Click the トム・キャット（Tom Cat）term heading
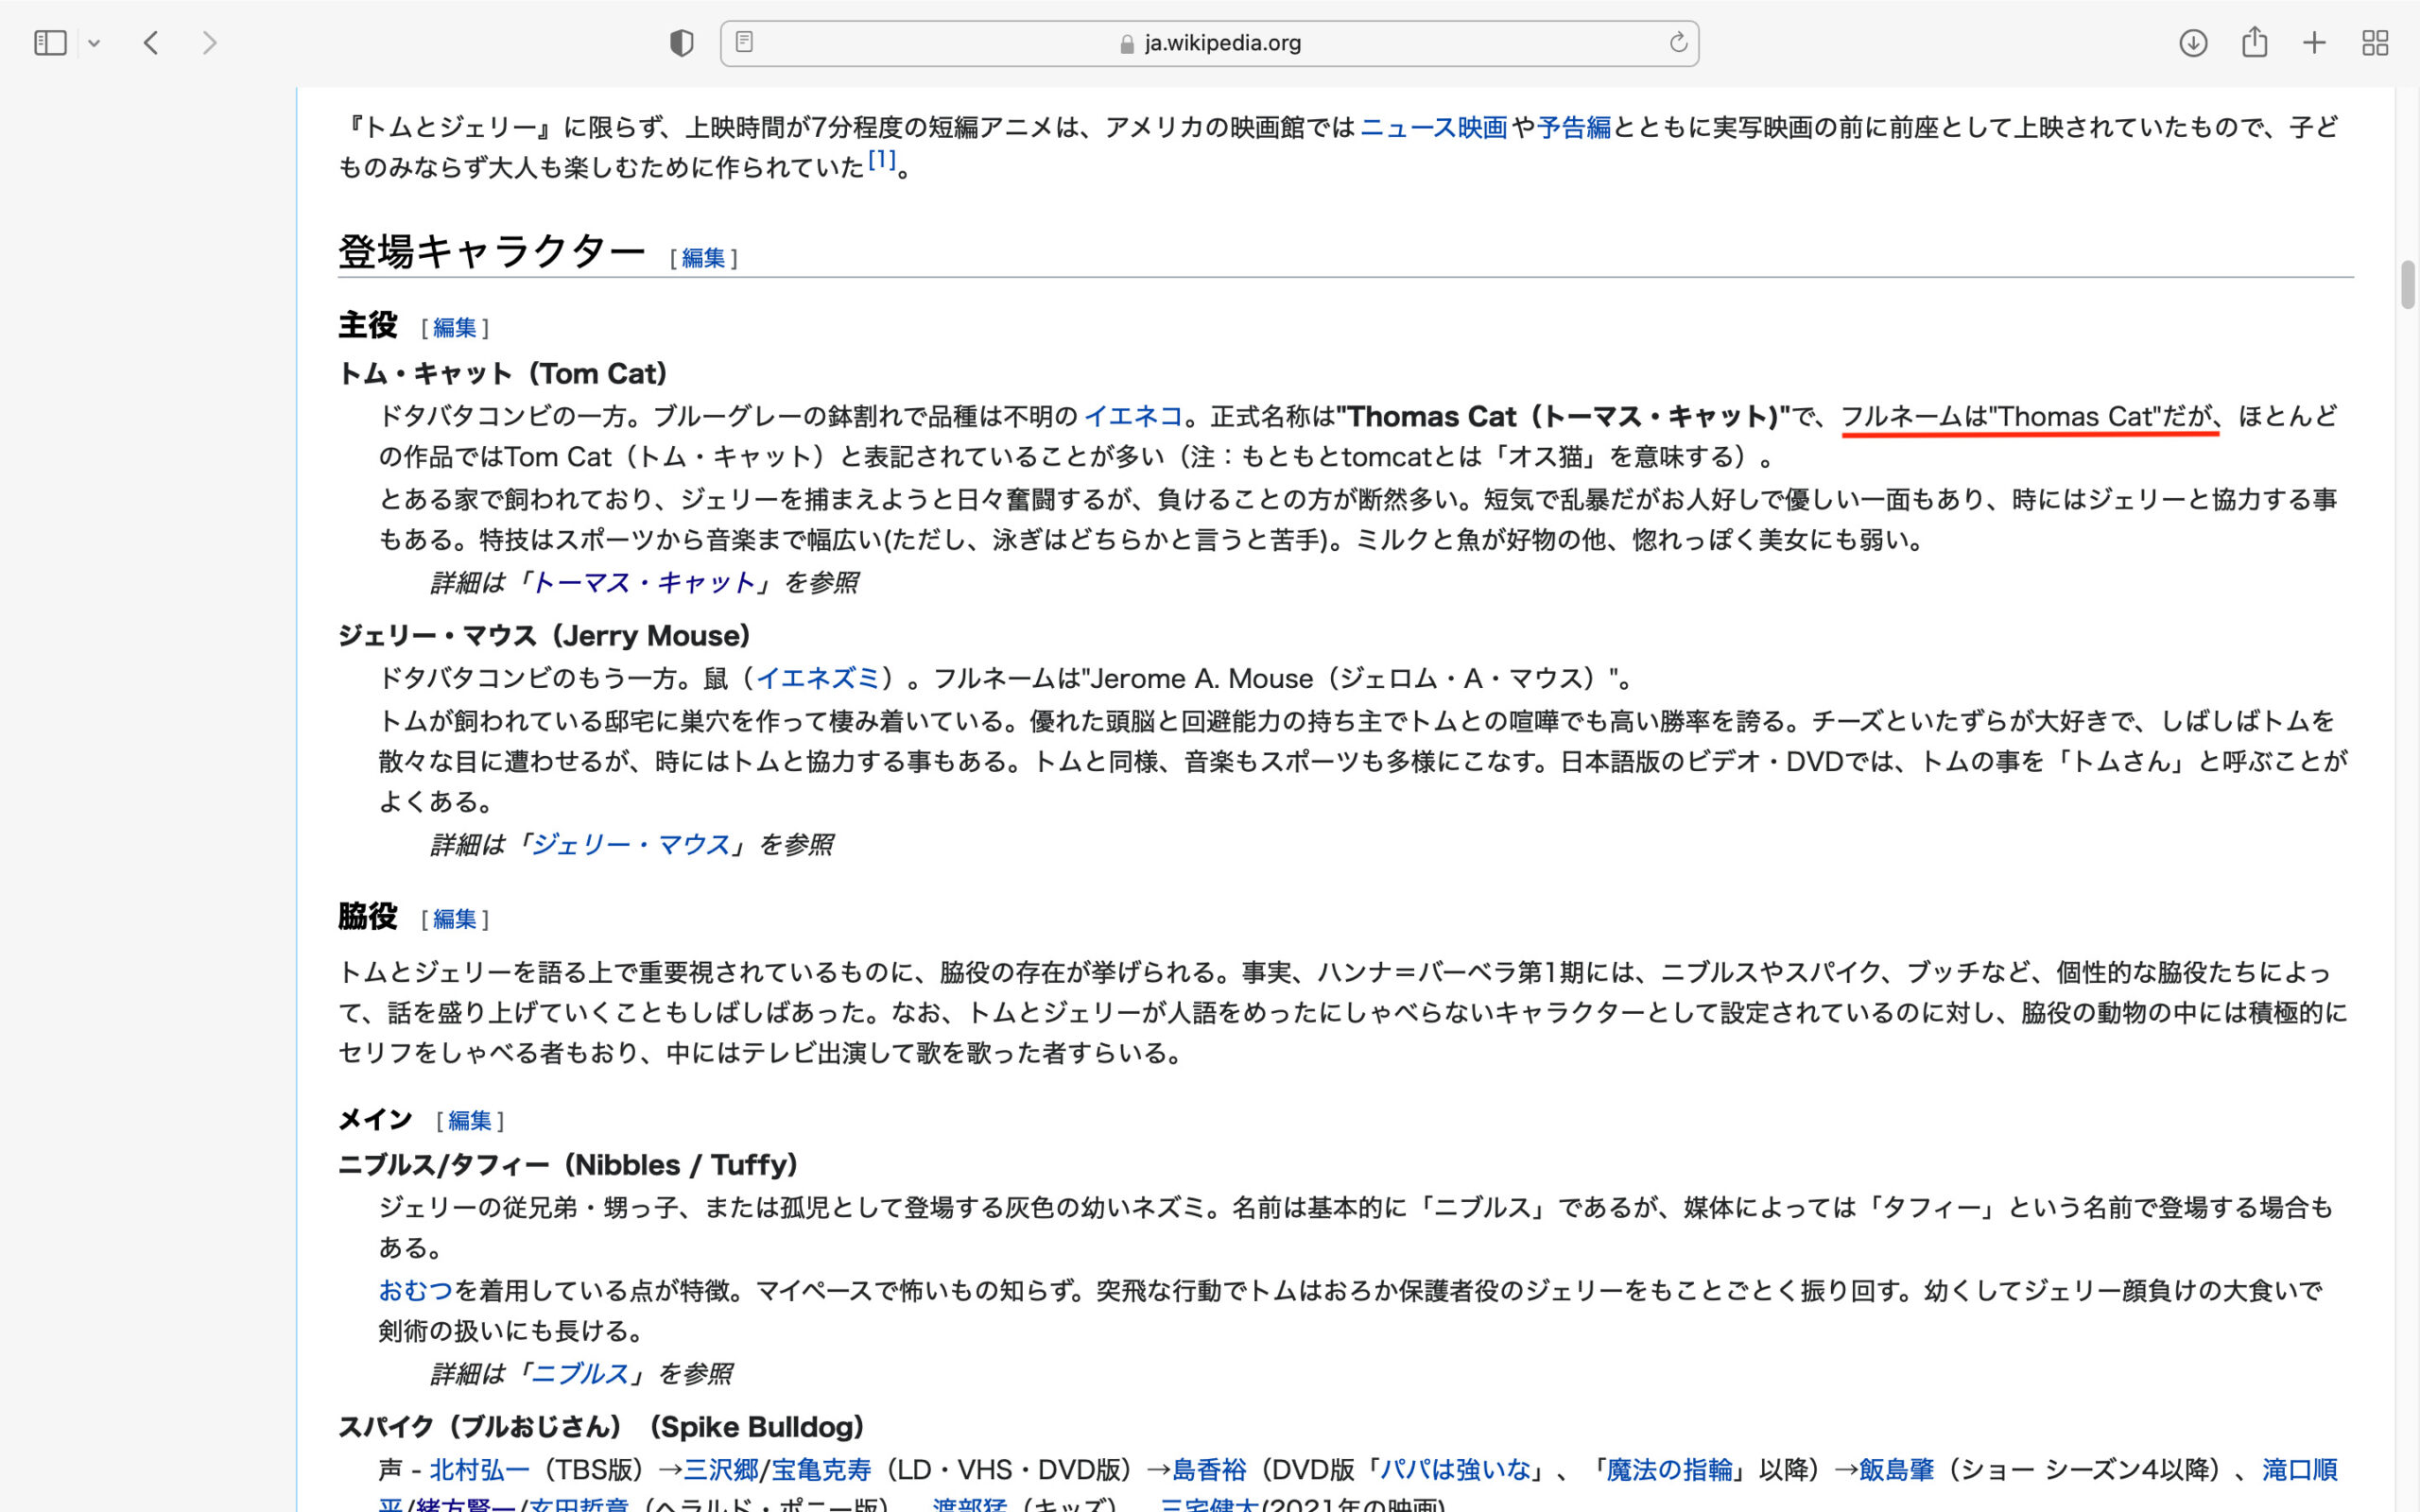 click(503, 373)
